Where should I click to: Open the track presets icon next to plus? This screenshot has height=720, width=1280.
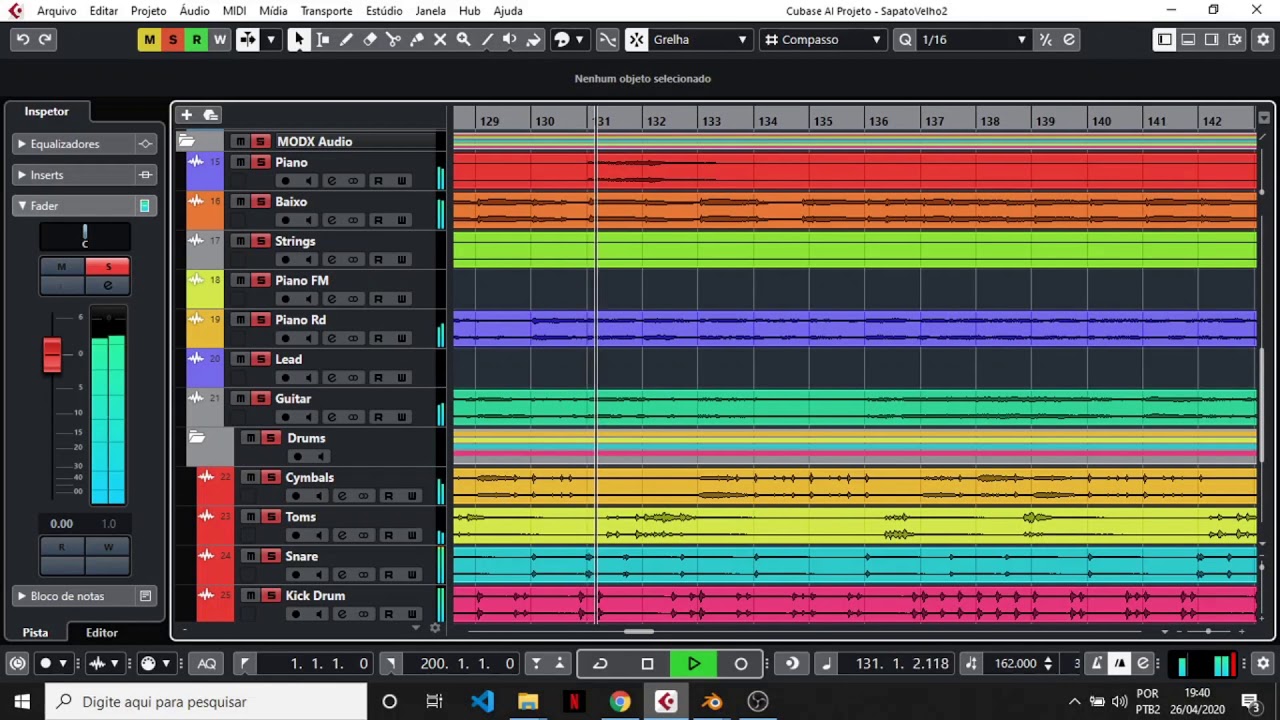(x=210, y=115)
